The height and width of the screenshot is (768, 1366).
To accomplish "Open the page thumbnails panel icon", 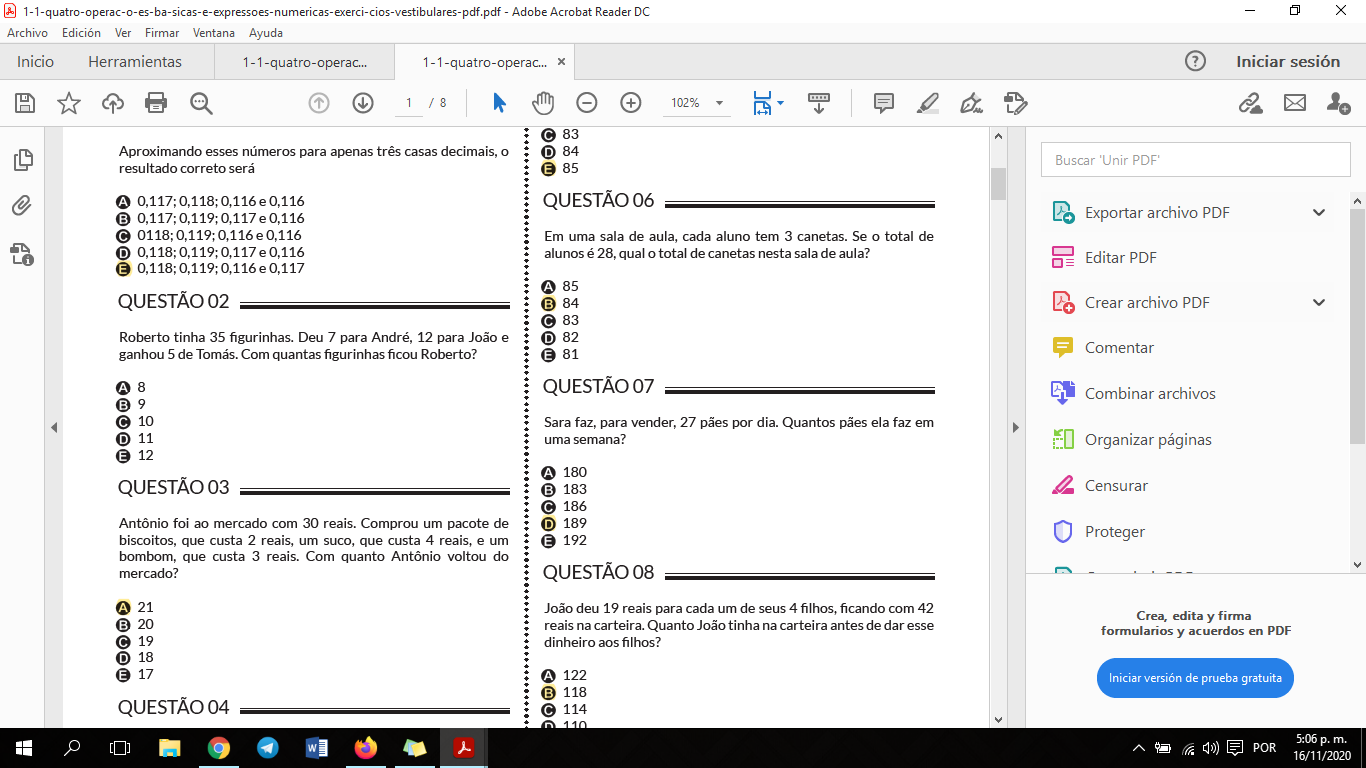I will [22, 160].
